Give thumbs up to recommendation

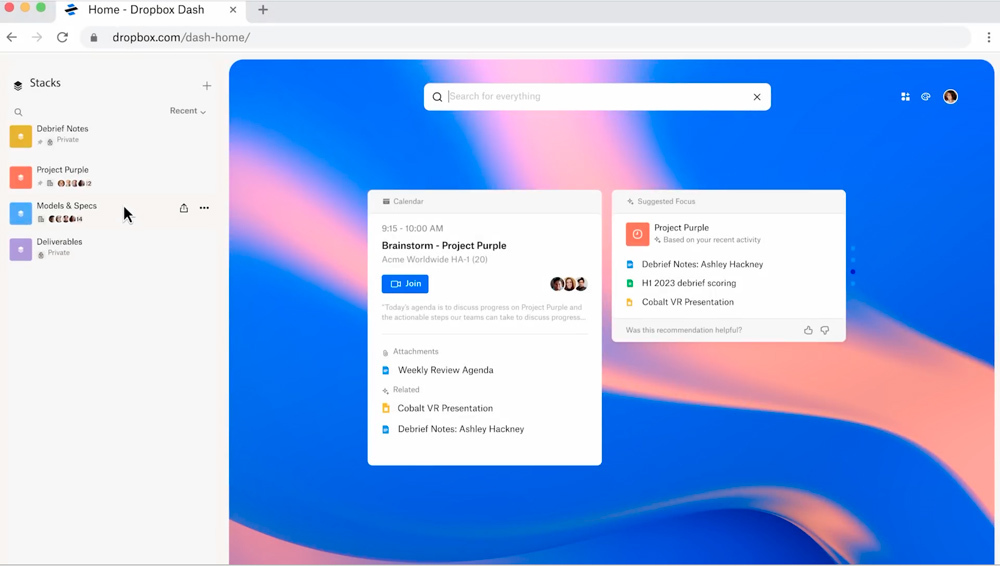(x=808, y=331)
